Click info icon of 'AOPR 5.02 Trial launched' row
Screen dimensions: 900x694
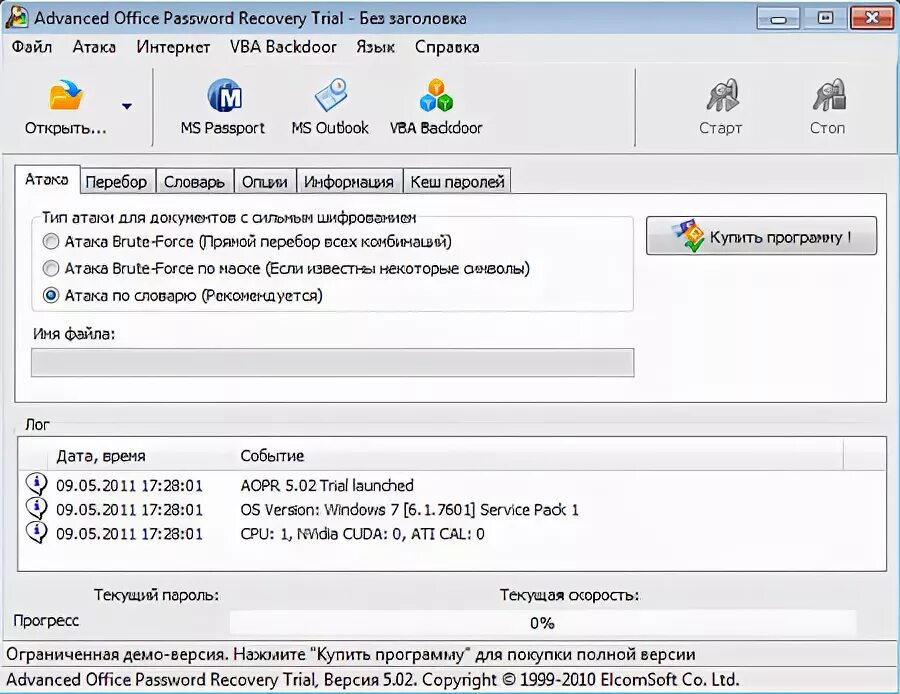[x=37, y=484]
